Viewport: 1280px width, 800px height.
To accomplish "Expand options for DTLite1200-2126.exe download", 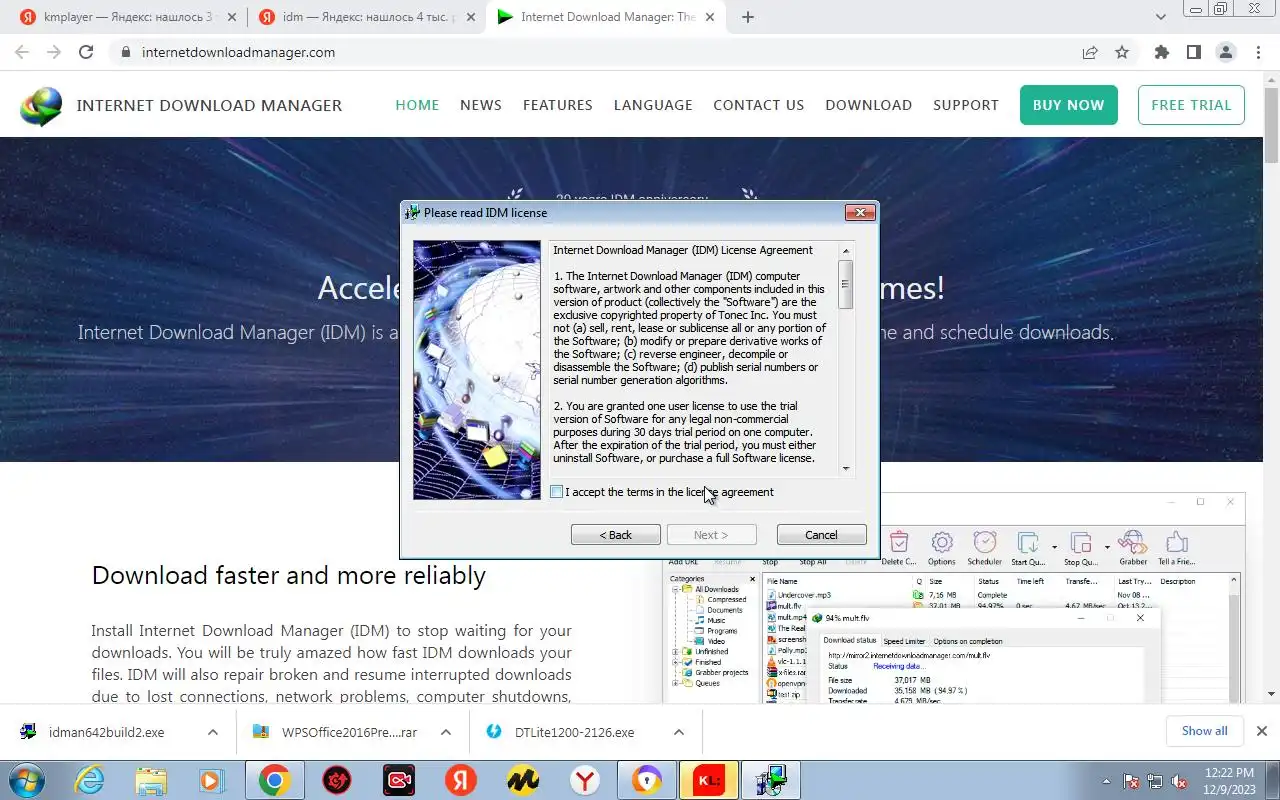I will point(679,732).
